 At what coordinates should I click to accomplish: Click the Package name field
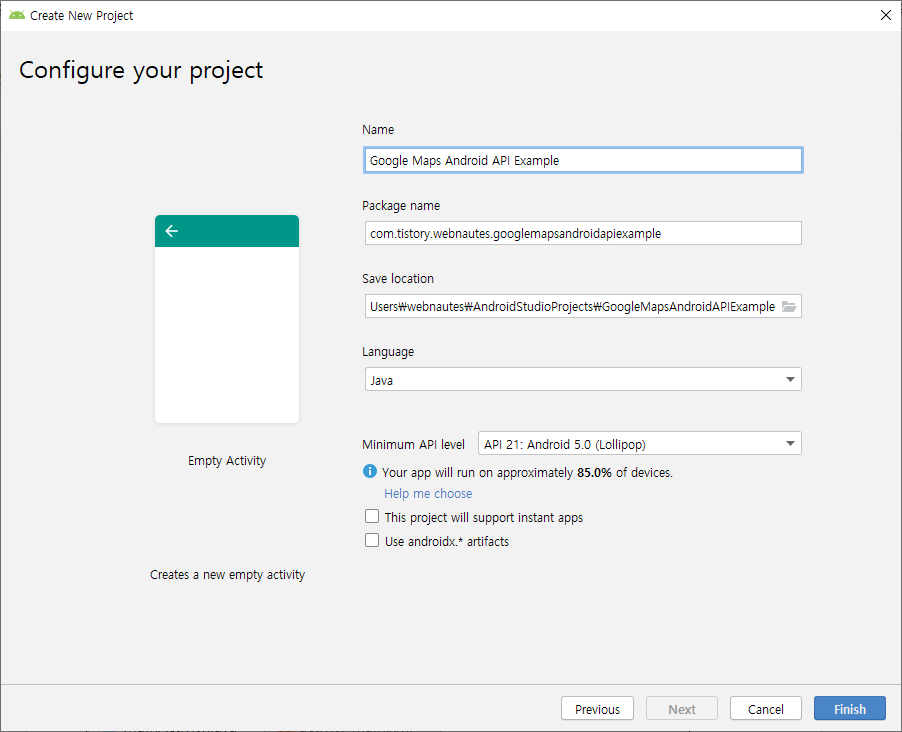[x=583, y=233]
